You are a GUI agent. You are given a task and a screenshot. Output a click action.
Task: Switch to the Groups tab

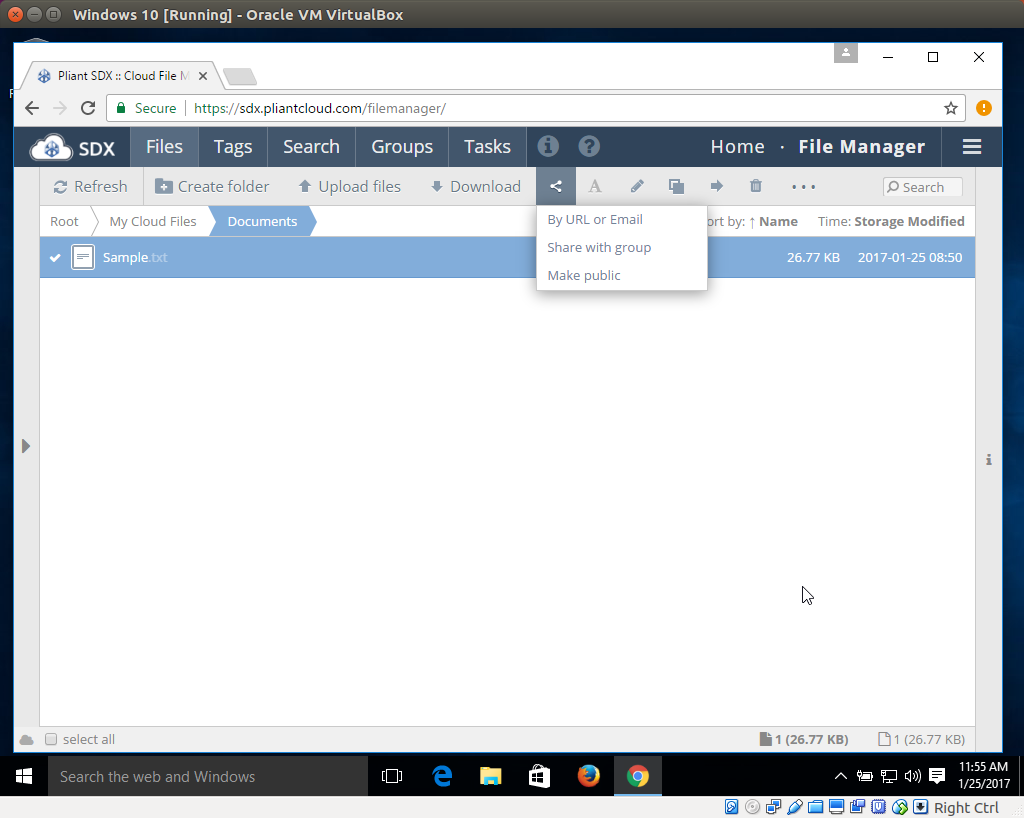[x=402, y=147]
